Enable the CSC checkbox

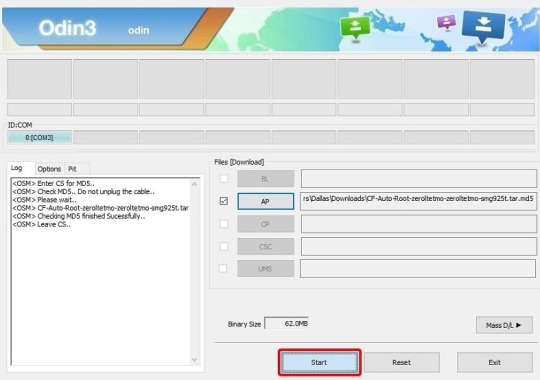pos(224,246)
